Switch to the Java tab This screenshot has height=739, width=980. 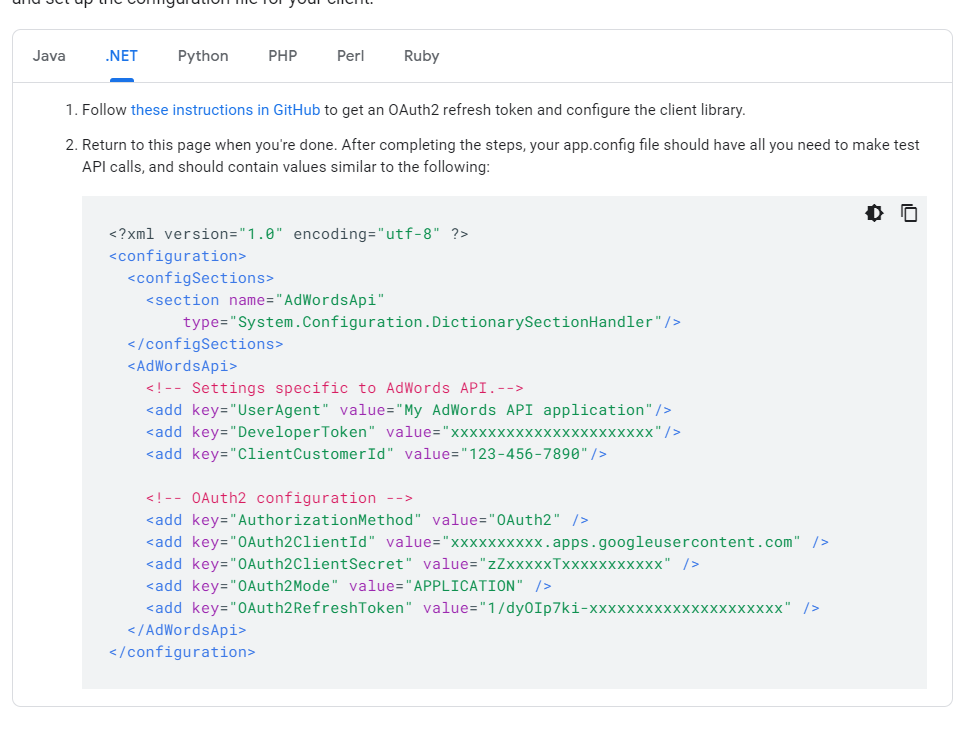tap(49, 56)
